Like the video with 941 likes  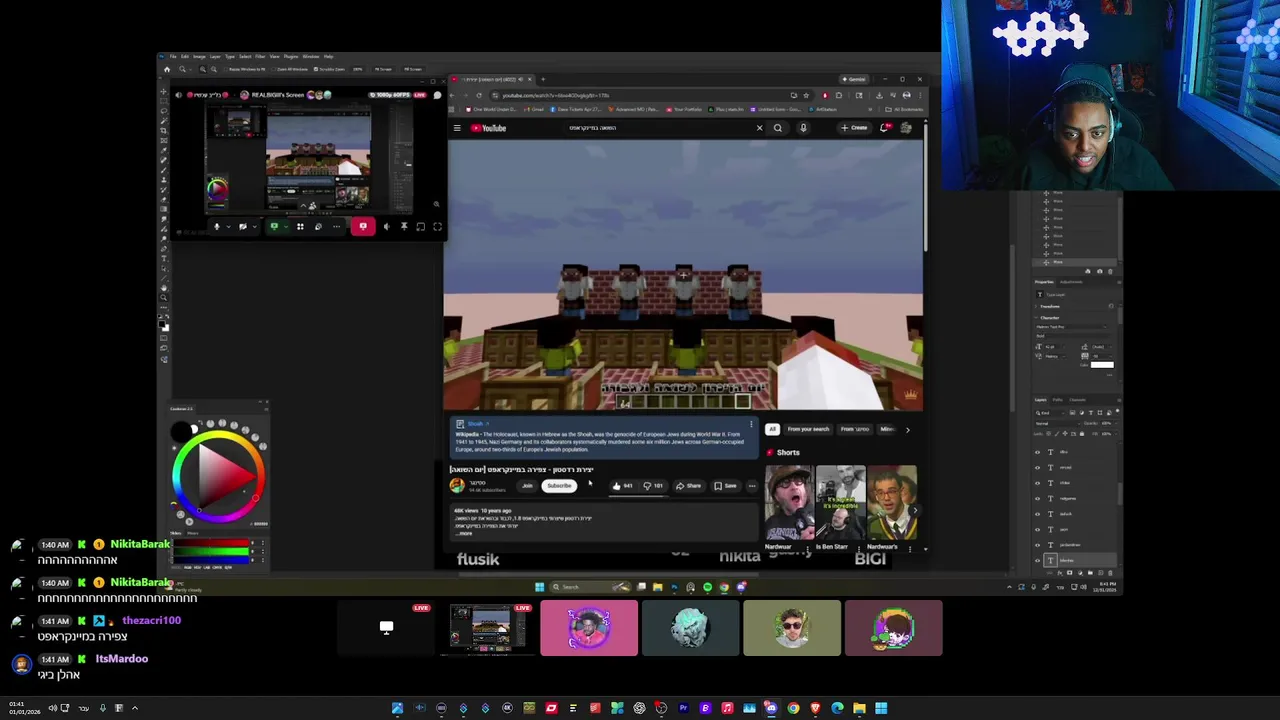(622, 486)
